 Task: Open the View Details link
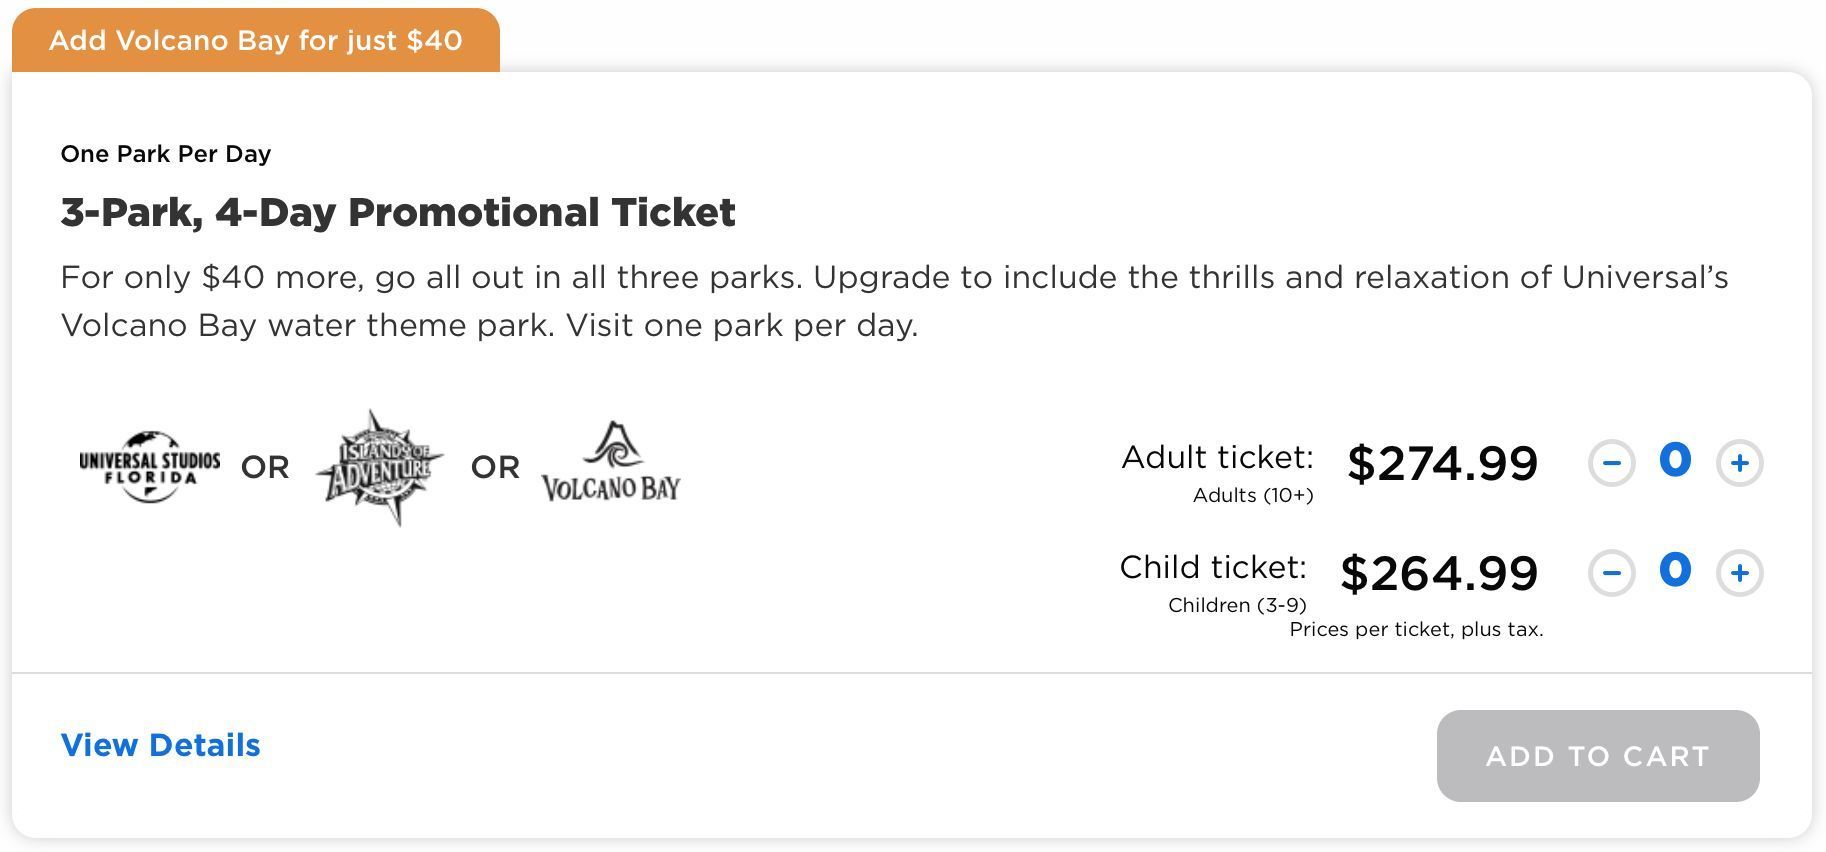coord(161,745)
